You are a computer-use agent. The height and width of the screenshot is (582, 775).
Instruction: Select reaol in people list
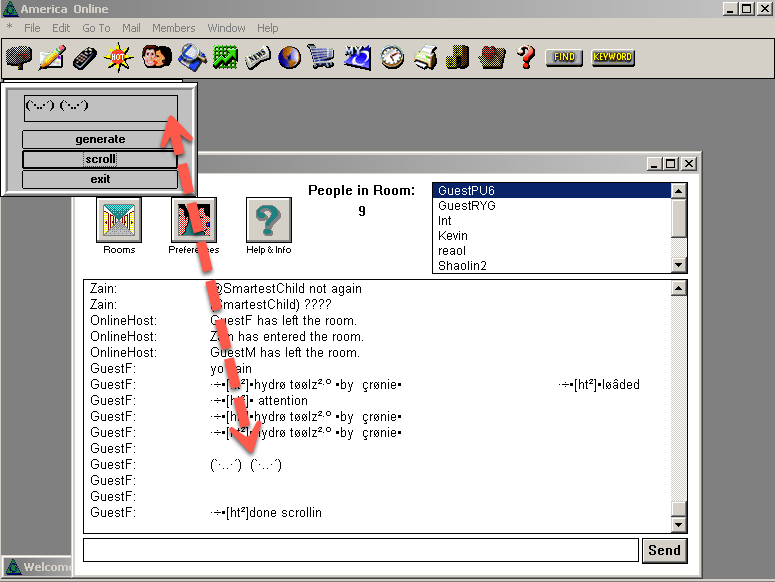pos(552,251)
